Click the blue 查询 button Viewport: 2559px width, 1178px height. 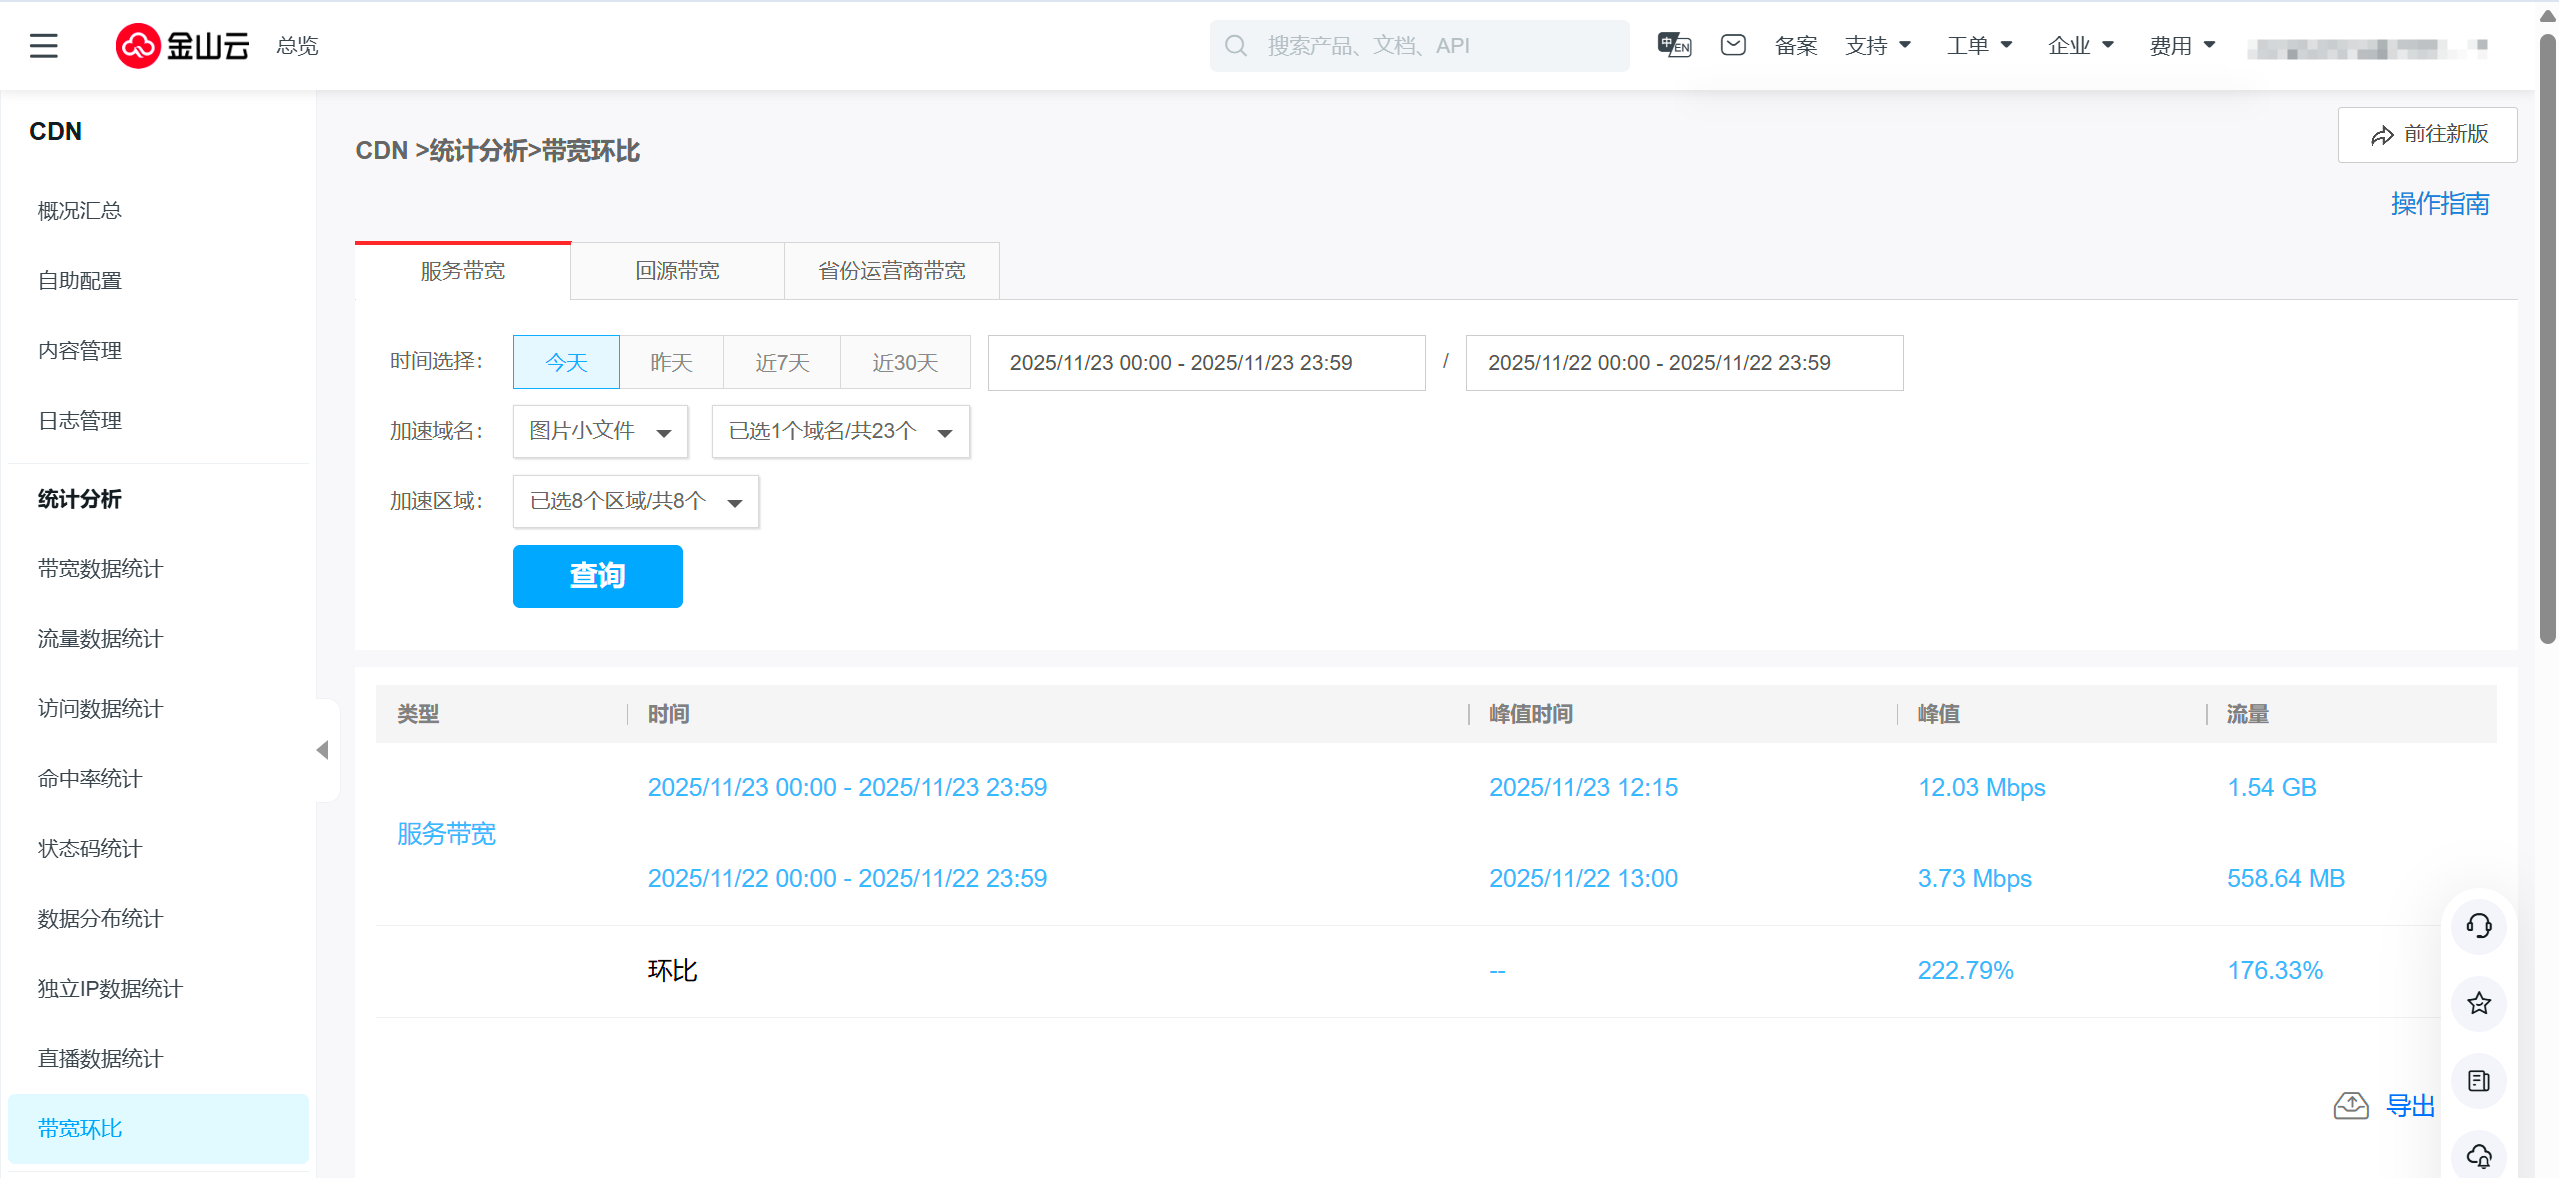point(597,576)
